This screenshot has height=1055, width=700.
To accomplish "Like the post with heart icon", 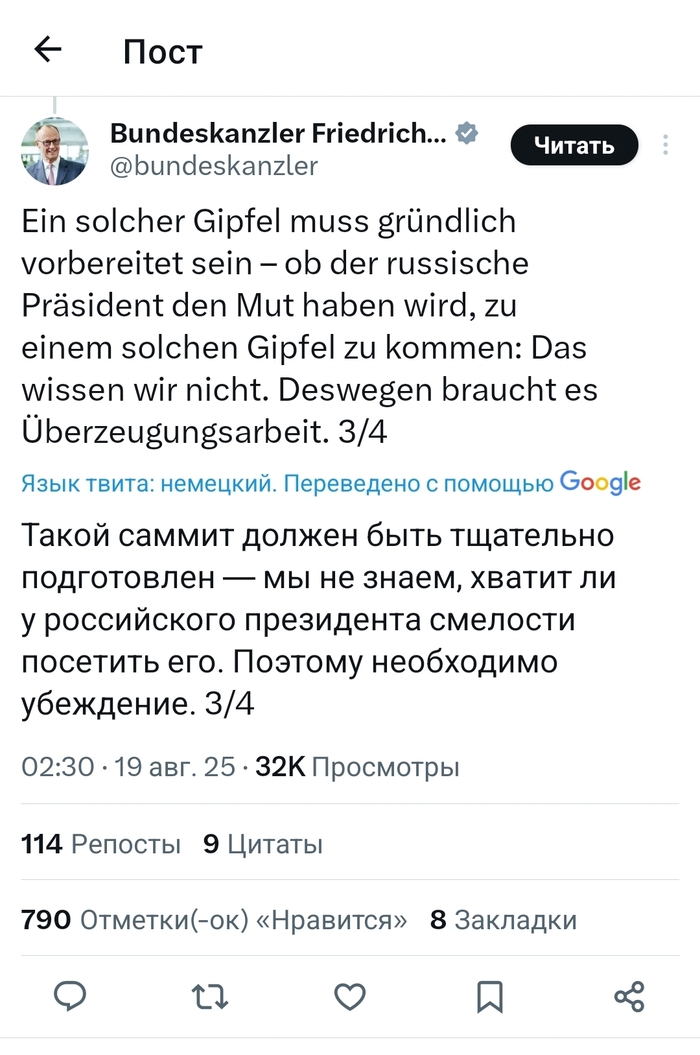I will pos(349,995).
